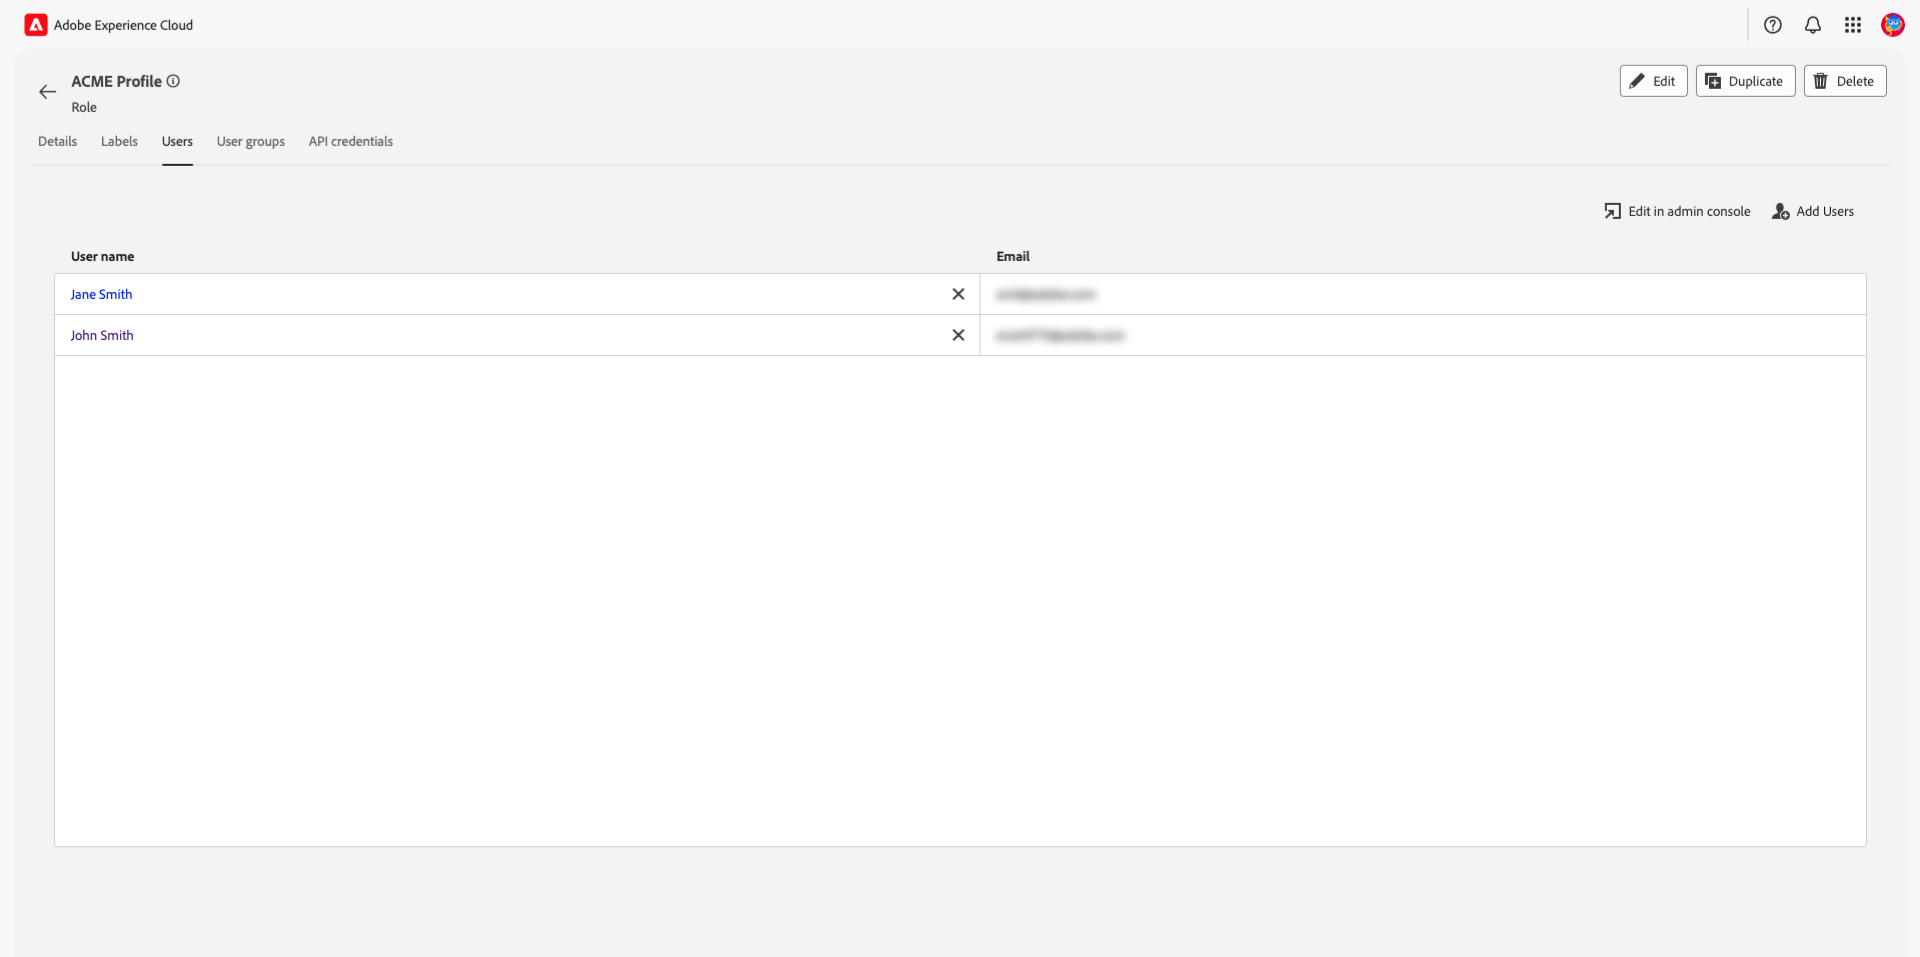Switch to the Labels tab
The width and height of the screenshot is (1920, 957).
click(119, 141)
